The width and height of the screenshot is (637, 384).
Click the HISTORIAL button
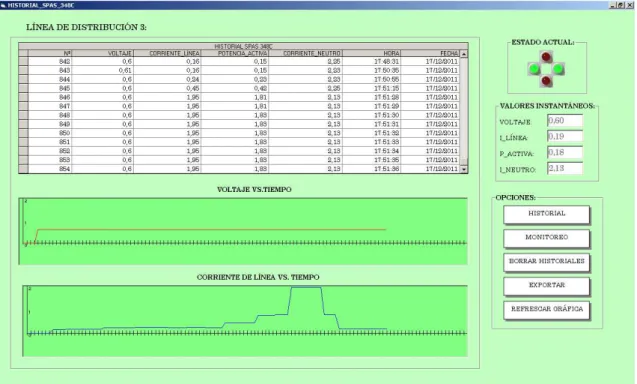coord(546,214)
